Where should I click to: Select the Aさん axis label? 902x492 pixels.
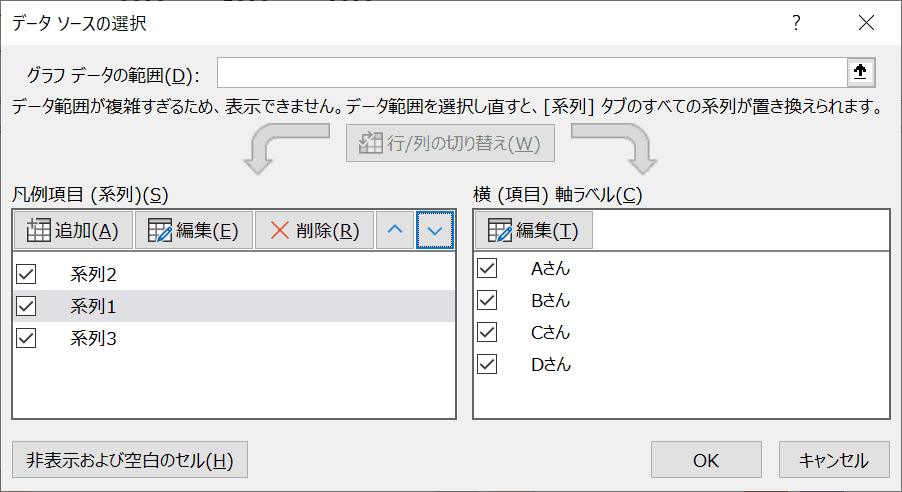(x=551, y=269)
